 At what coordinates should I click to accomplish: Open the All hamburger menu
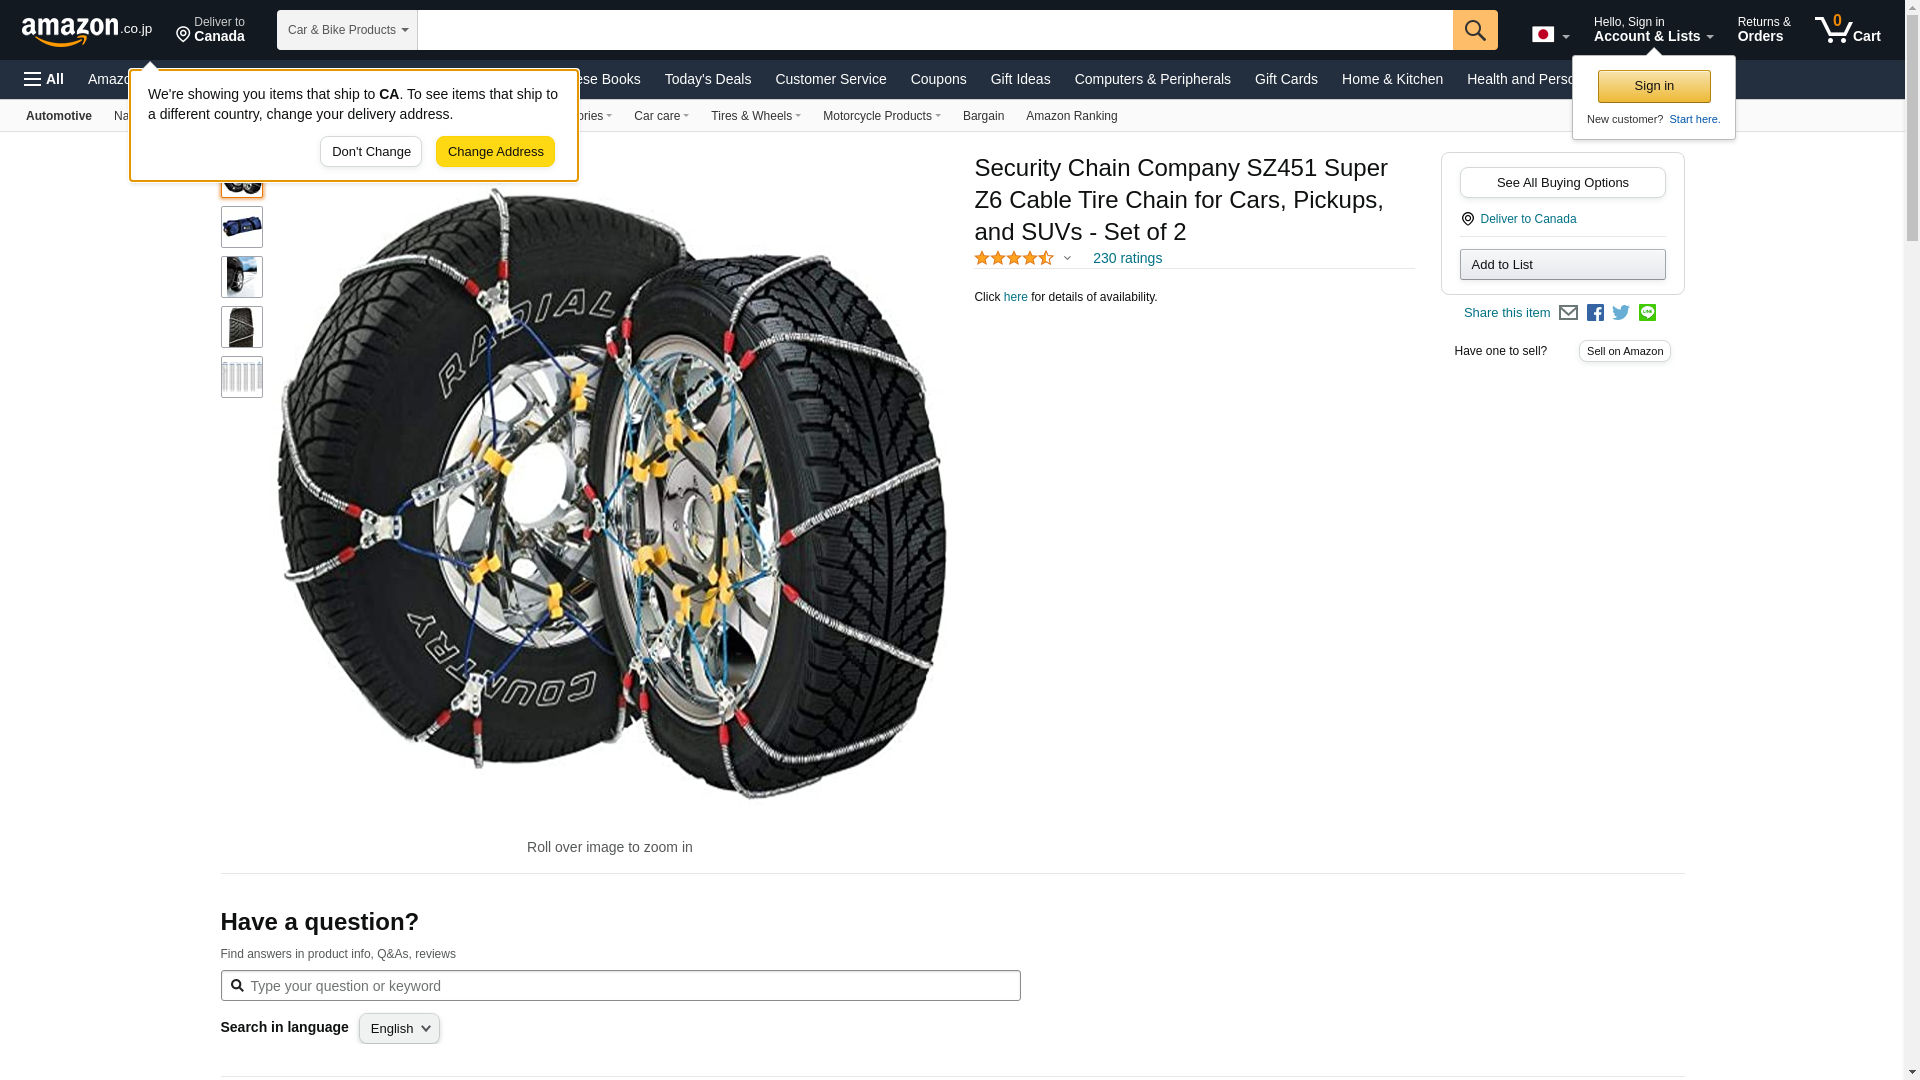(x=44, y=79)
